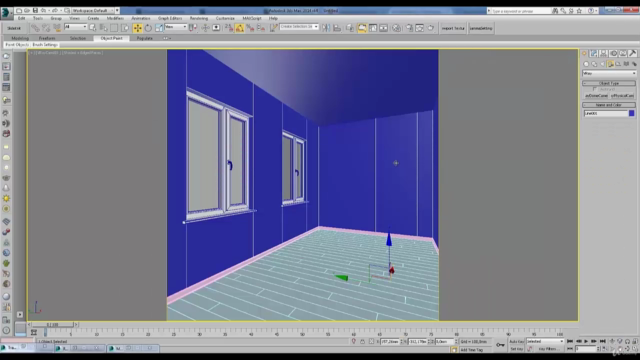Click the Select and Manipulate icon
Screen dimensions: 640x360
point(205,28)
